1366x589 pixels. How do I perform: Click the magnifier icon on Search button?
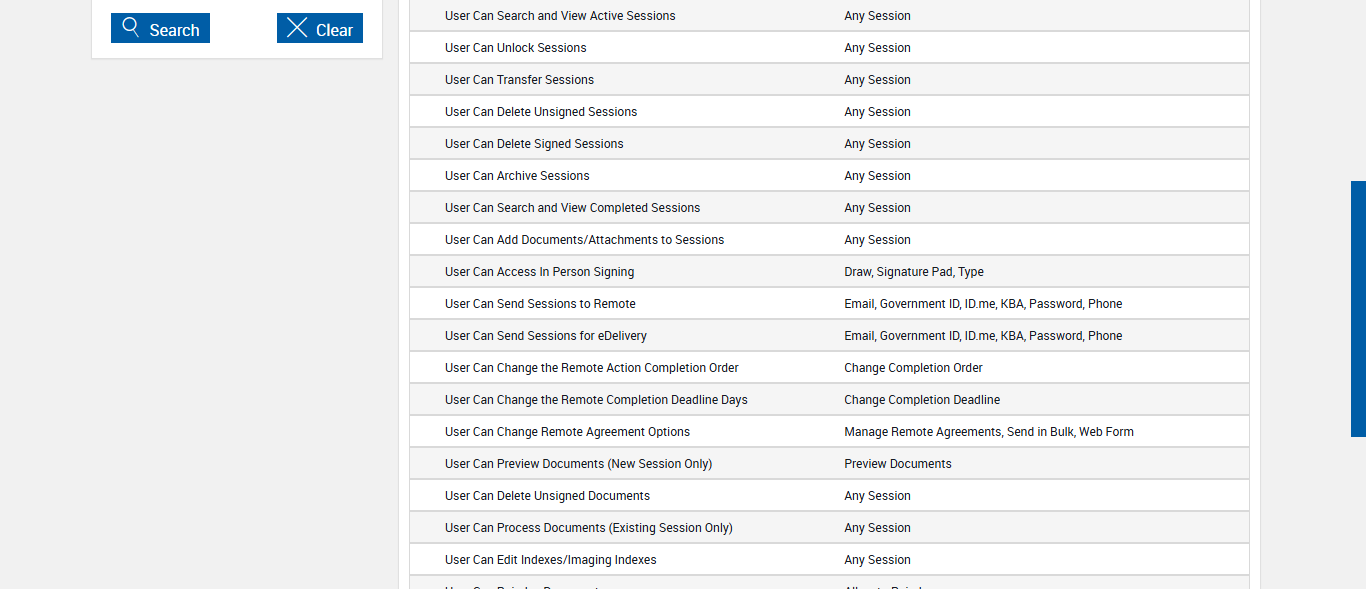pos(131,28)
